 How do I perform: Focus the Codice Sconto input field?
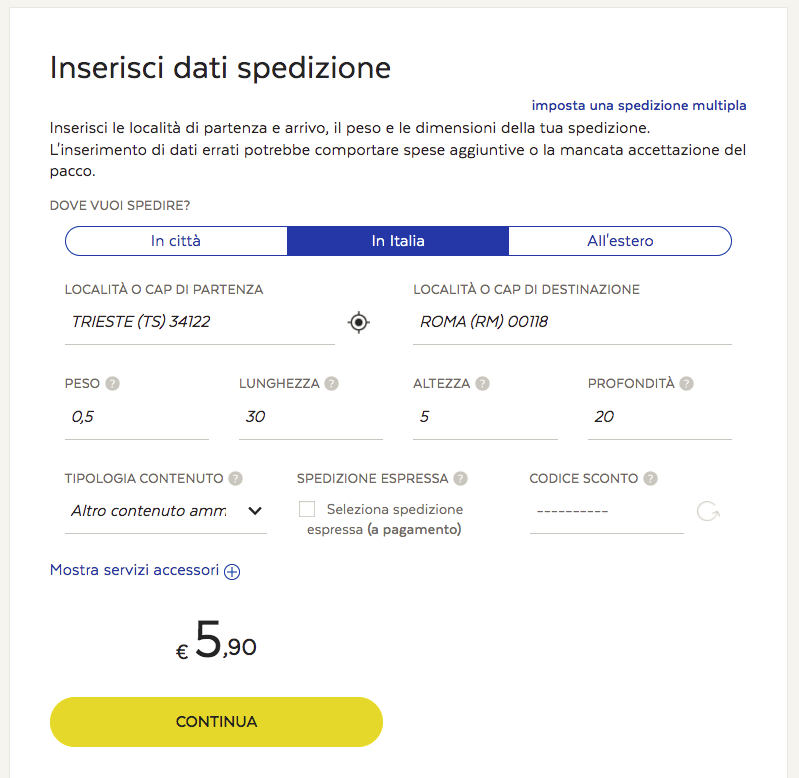606,511
